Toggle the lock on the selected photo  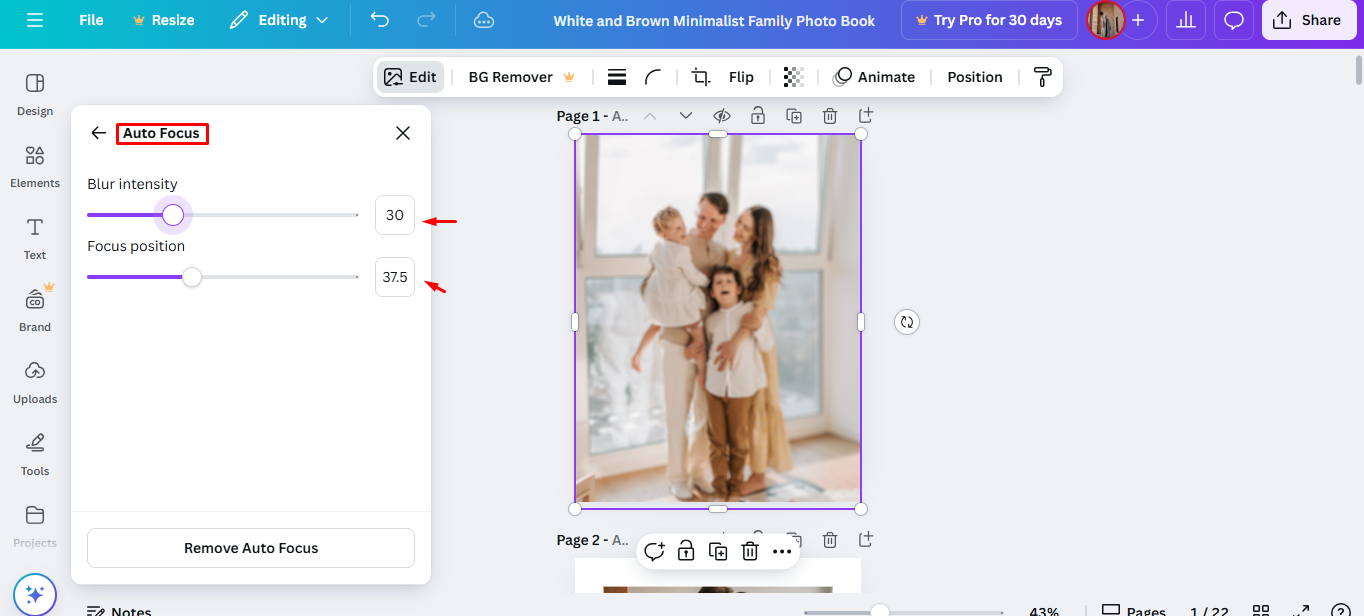685,550
